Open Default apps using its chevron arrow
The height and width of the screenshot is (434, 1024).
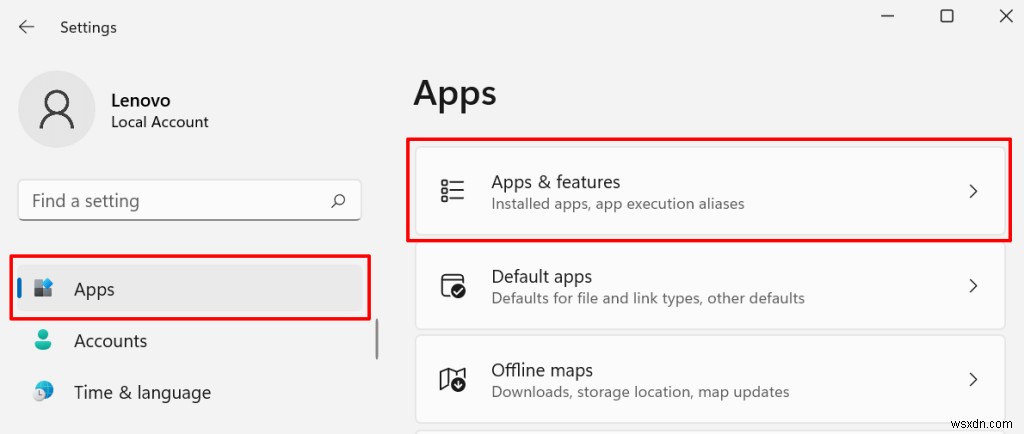click(x=973, y=286)
